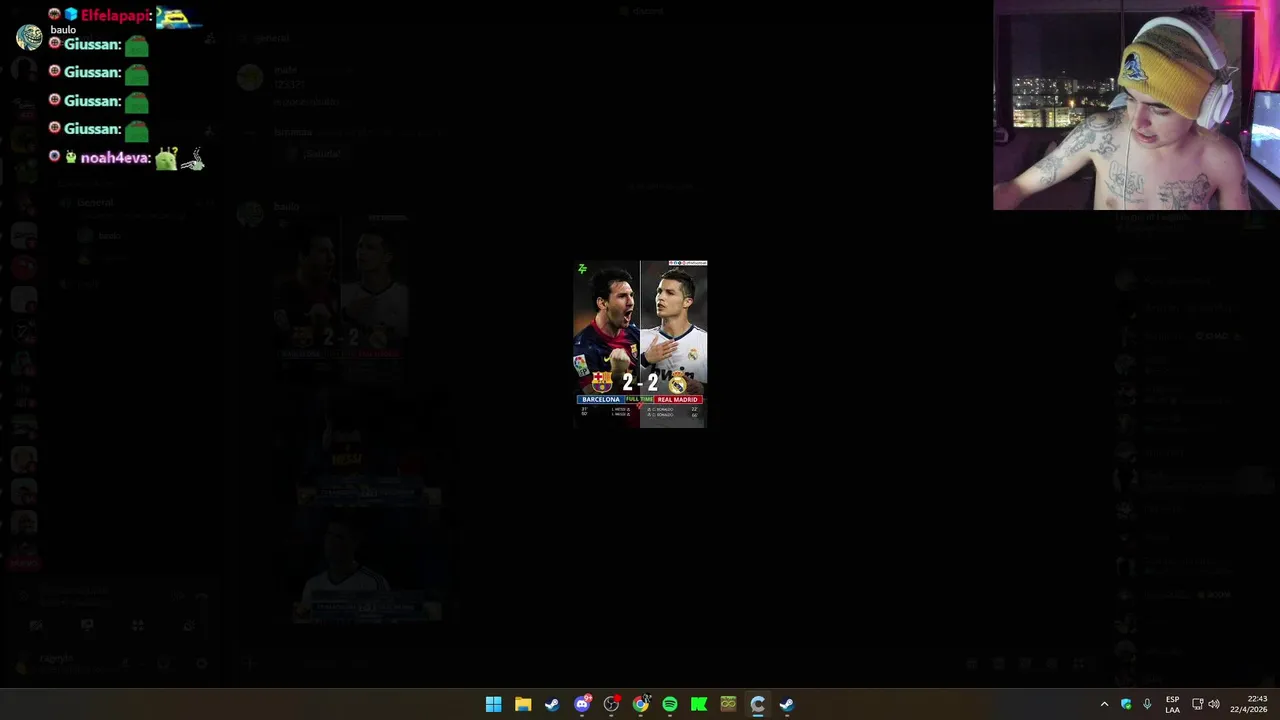Open the Minecraft-style block app icon
The width and height of the screenshot is (1280, 720).
[x=728, y=704]
